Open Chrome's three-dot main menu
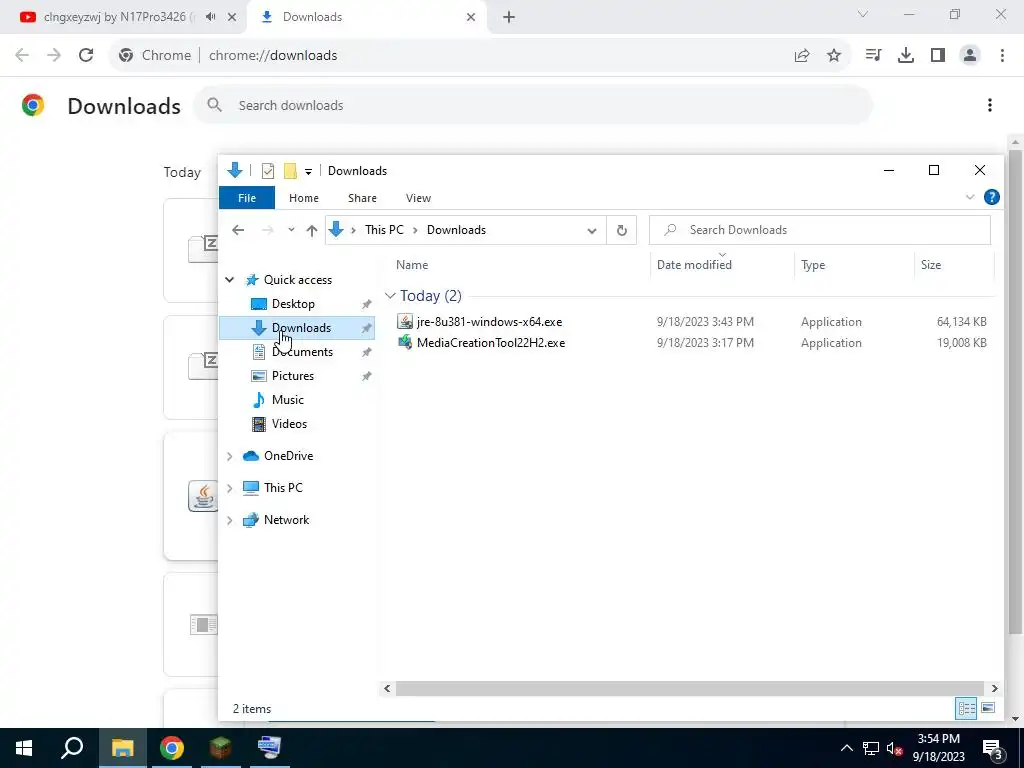The image size is (1024, 768). [x=1002, y=56]
